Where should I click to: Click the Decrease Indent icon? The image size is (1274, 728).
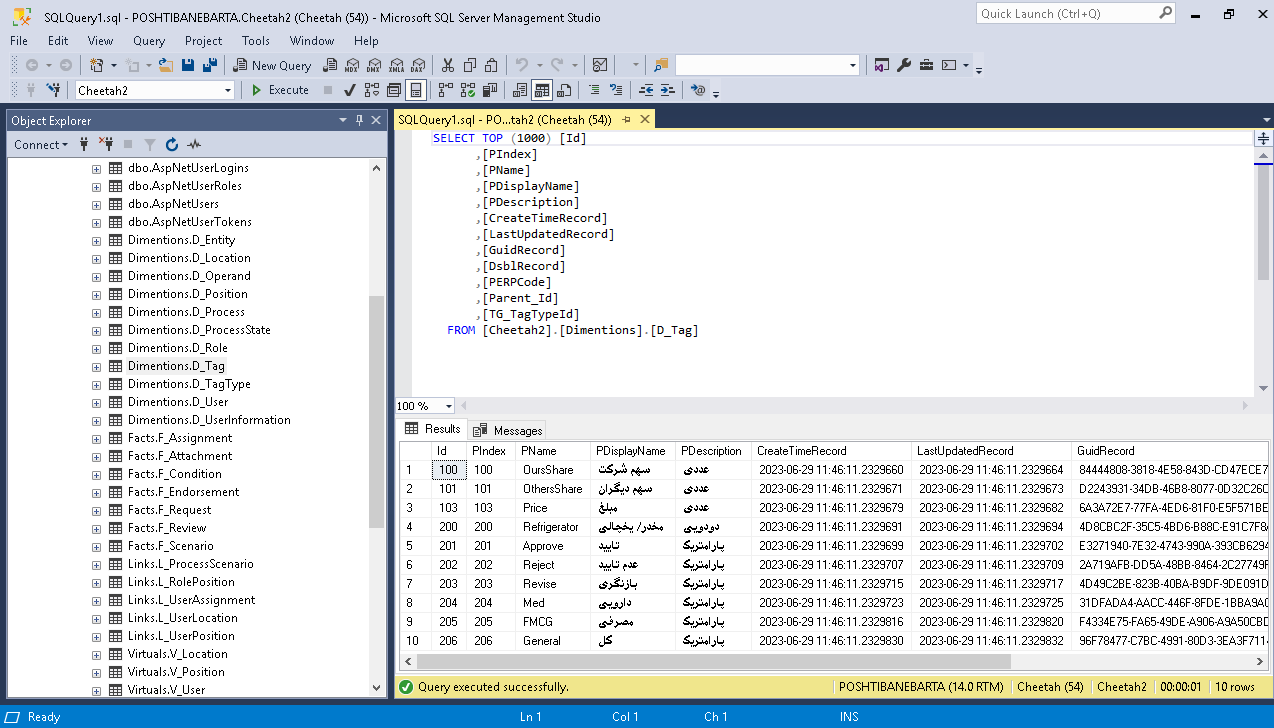click(646, 90)
